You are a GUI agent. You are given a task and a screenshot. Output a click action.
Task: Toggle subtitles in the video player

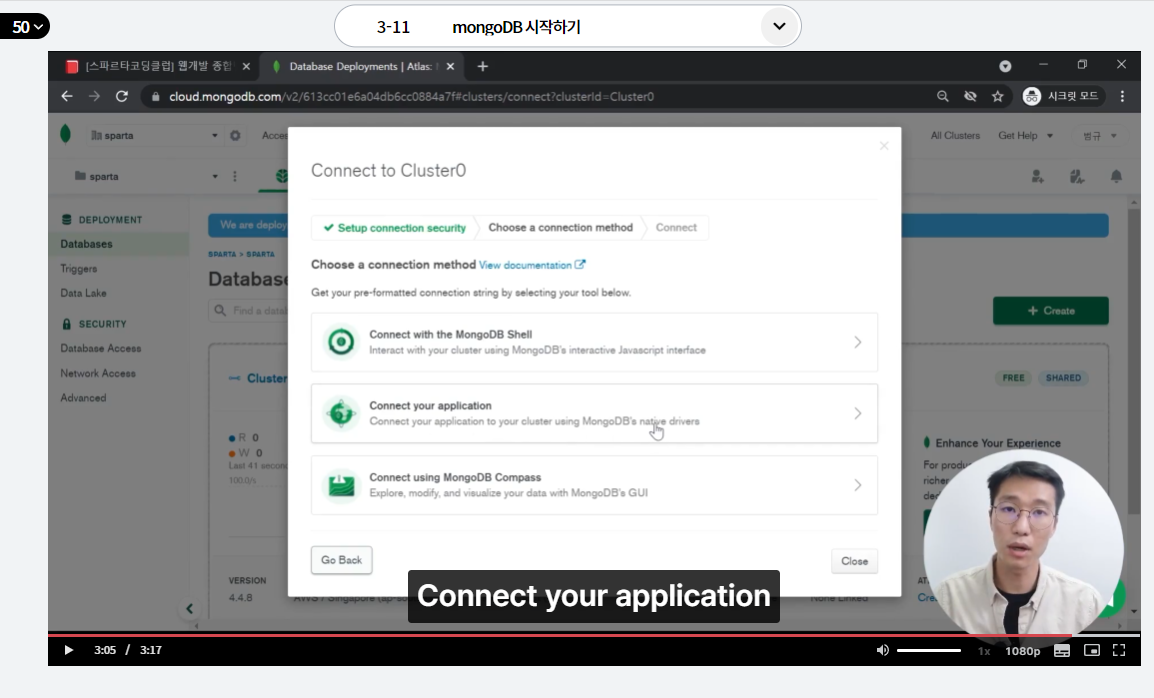1061,650
